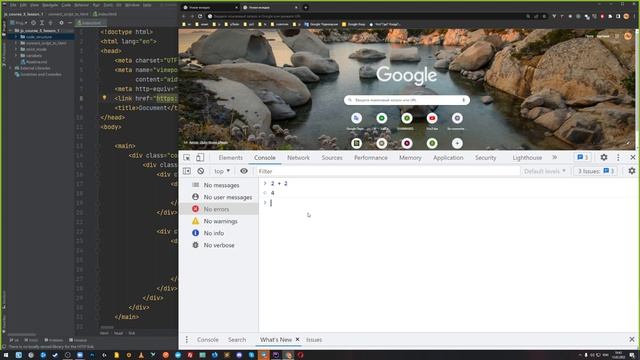Open the File menu in the IDE

13,5
